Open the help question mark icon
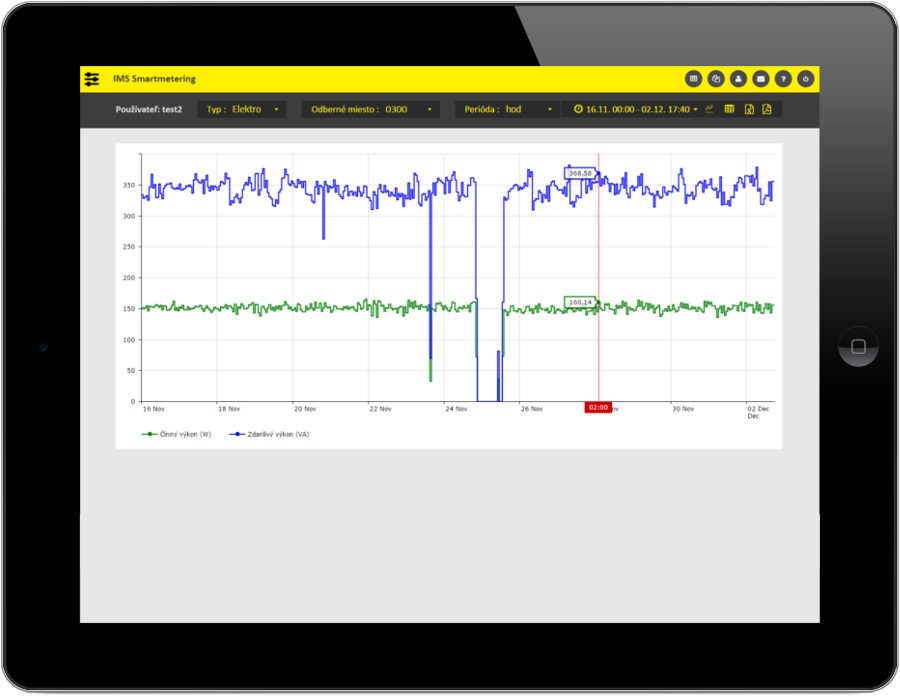Screen dimensions: 900x696 (783, 79)
